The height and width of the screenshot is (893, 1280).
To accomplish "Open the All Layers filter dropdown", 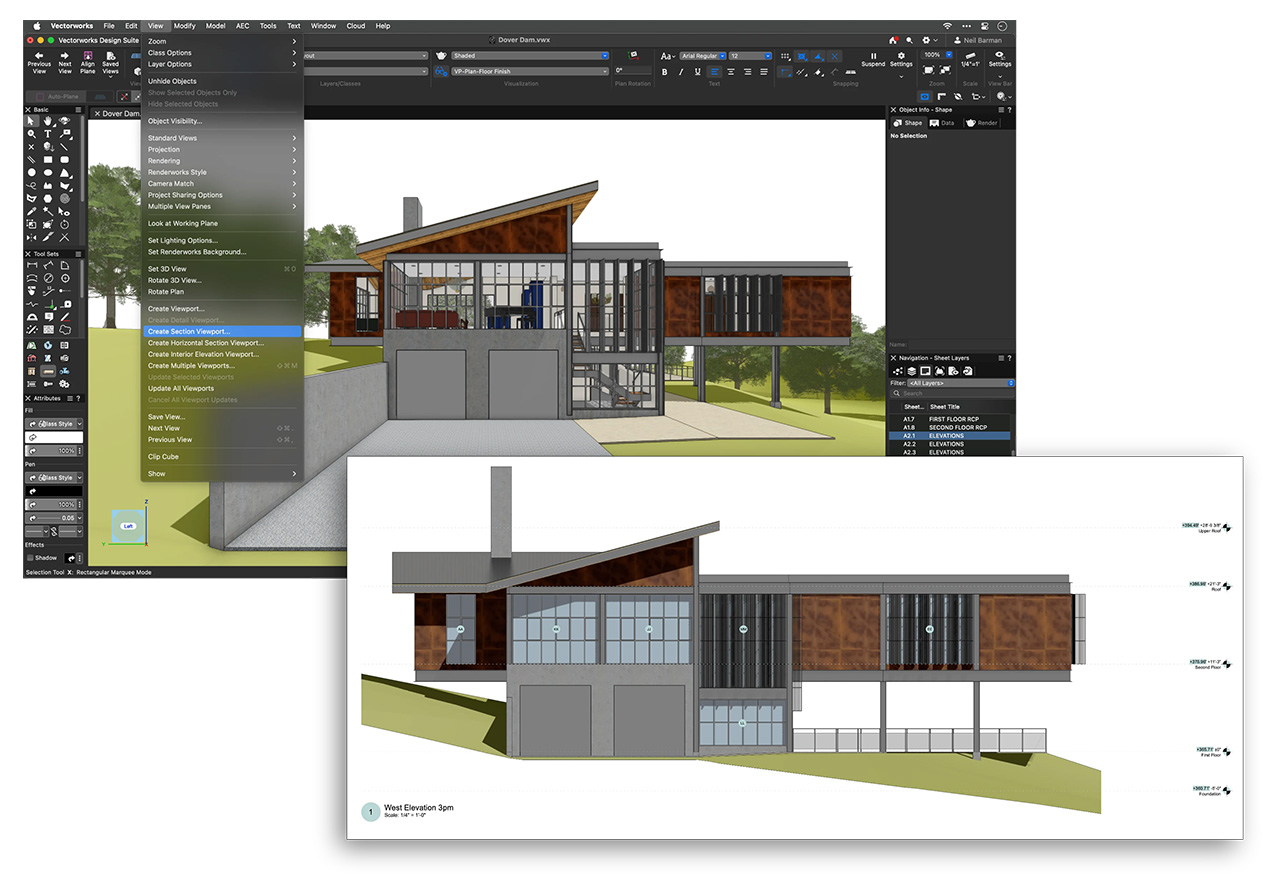I will (961, 383).
